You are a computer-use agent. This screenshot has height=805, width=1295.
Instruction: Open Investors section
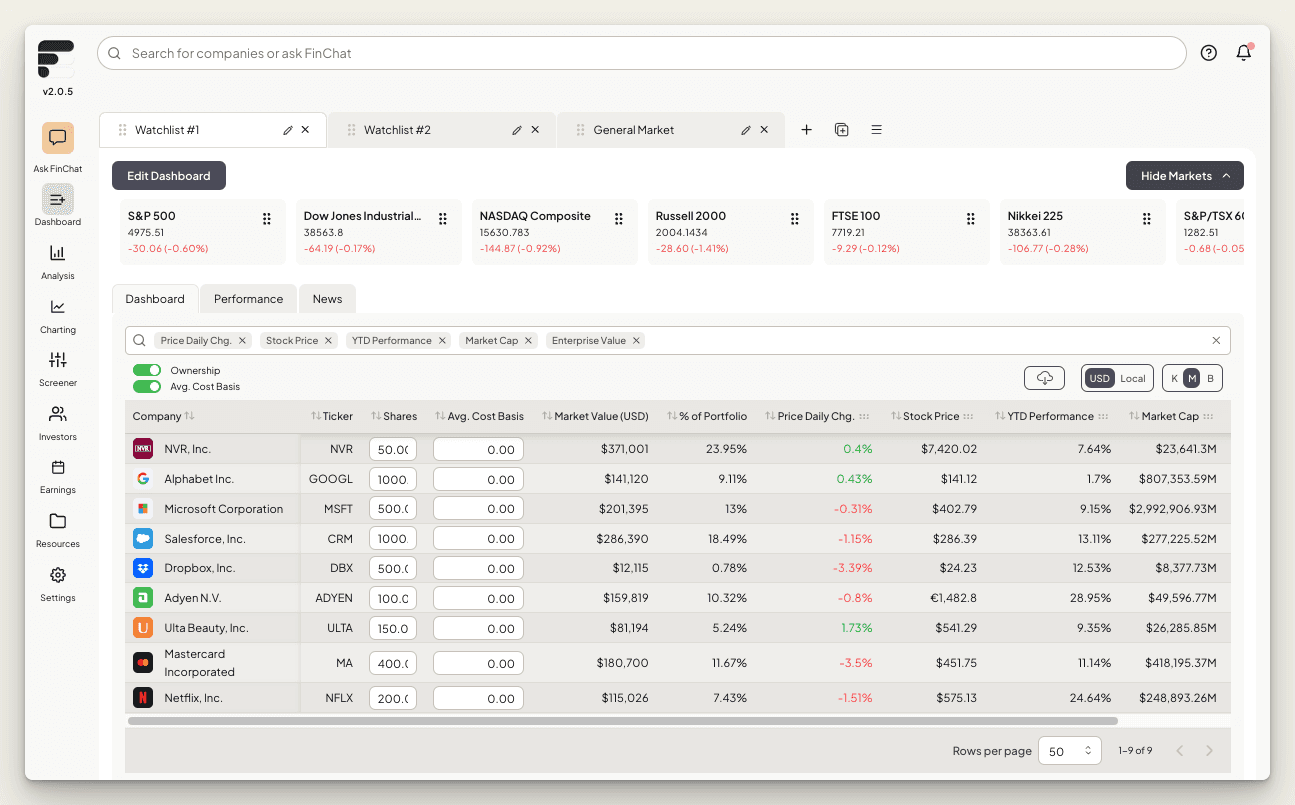coord(57,414)
